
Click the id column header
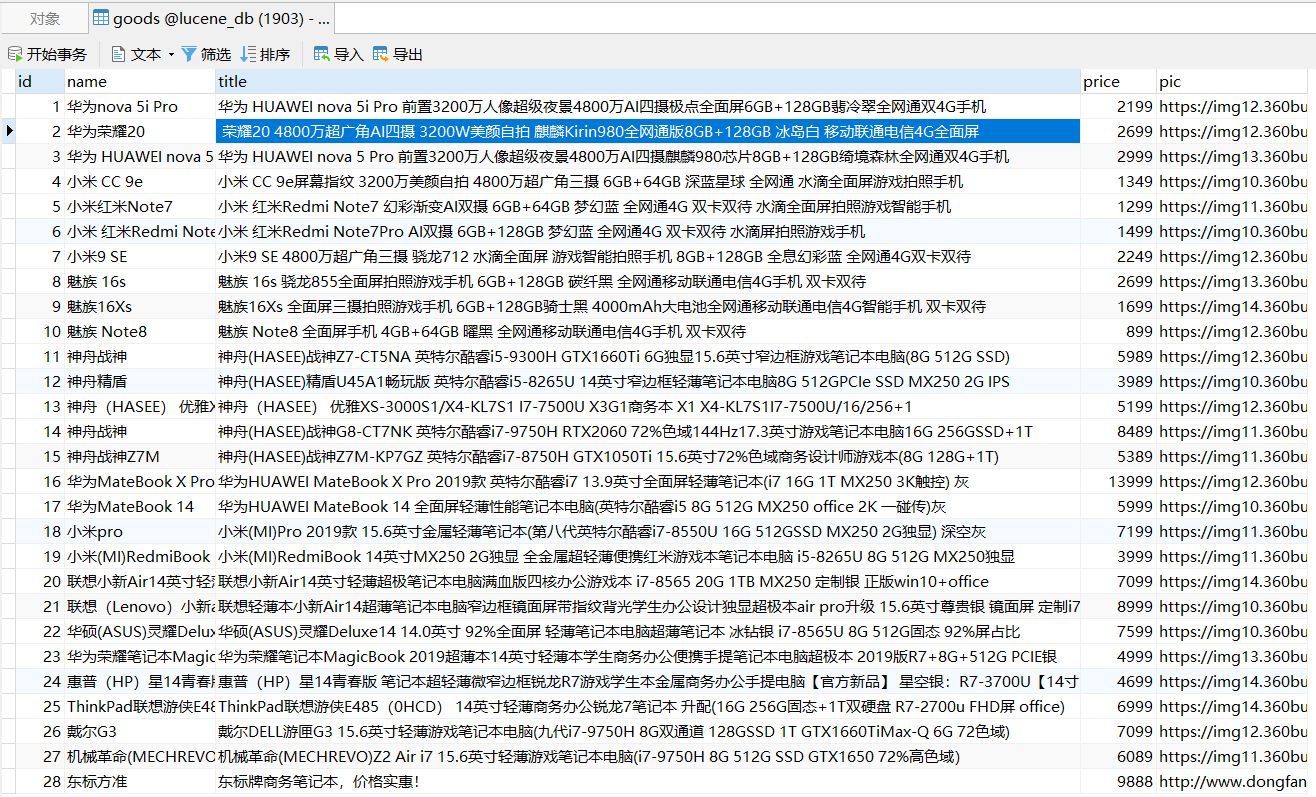[x=40, y=82]
